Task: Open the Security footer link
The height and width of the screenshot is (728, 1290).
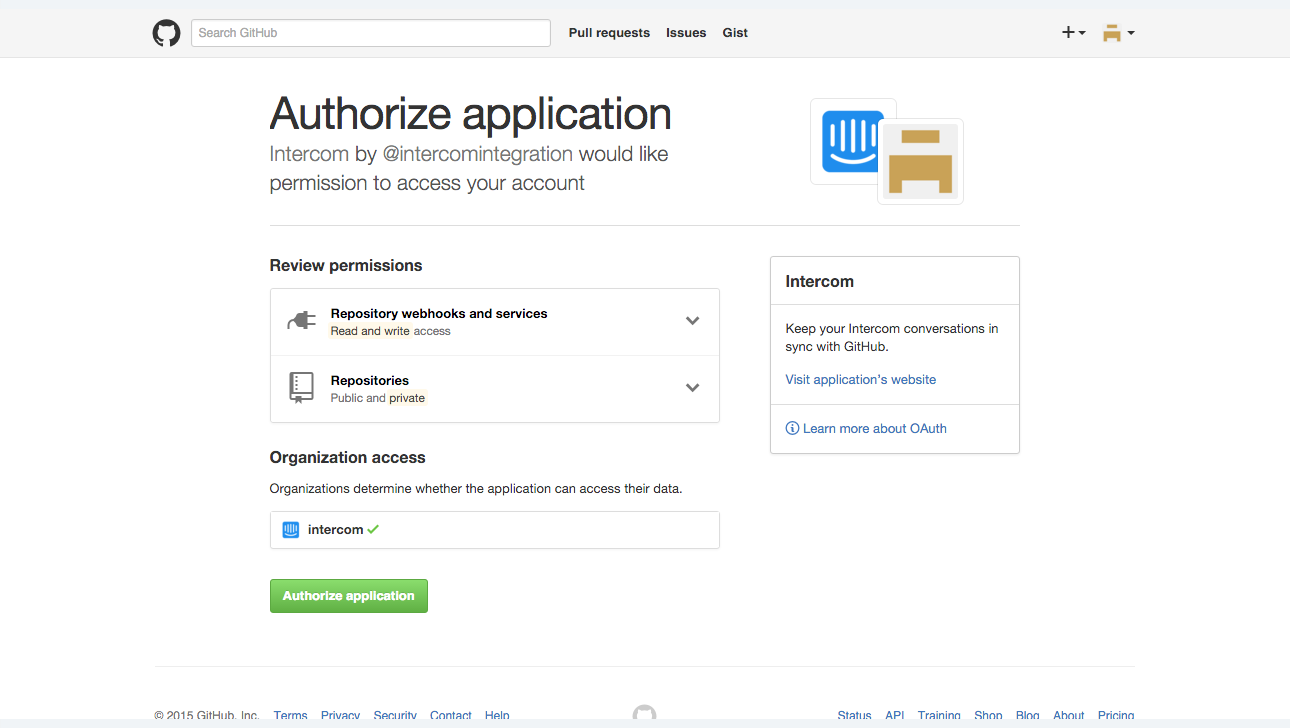Action: [395, 715]
